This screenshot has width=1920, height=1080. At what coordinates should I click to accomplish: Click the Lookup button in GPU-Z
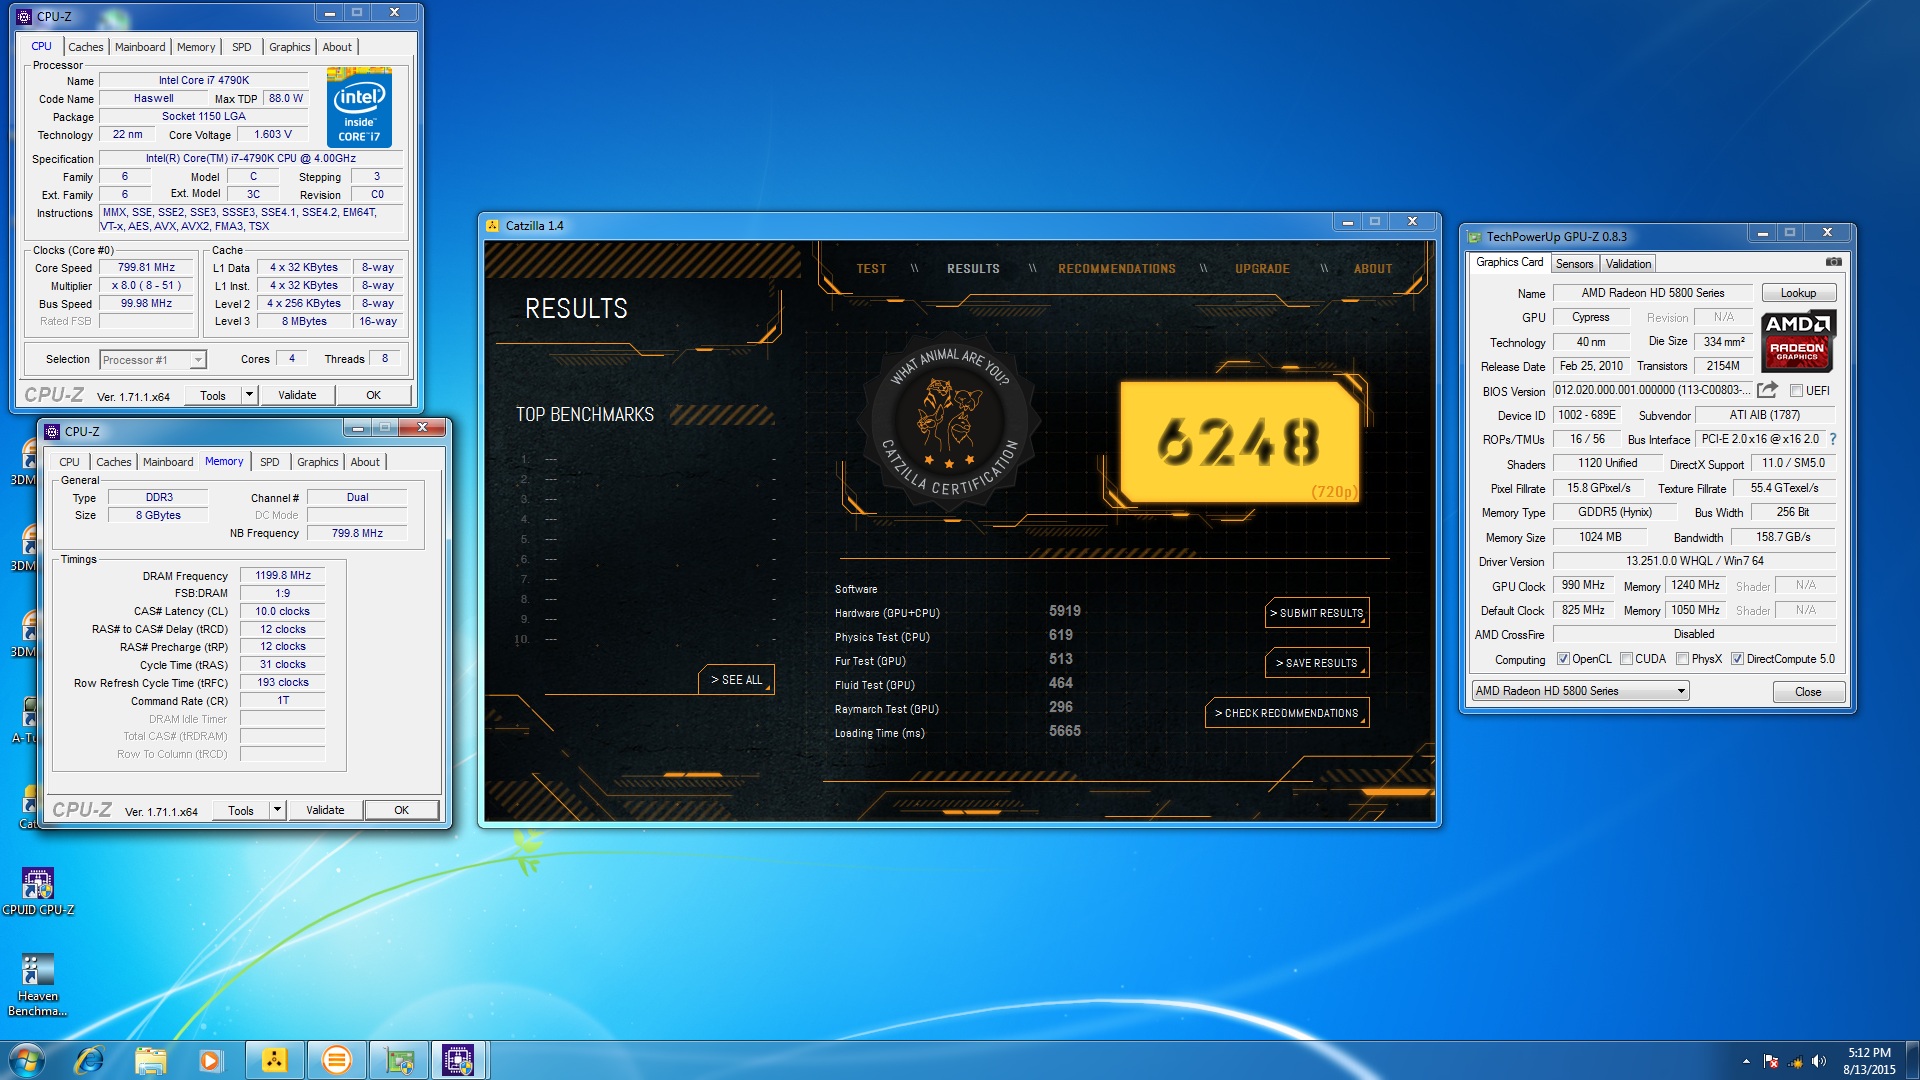pyautogui.click(x=1798, y=293)
